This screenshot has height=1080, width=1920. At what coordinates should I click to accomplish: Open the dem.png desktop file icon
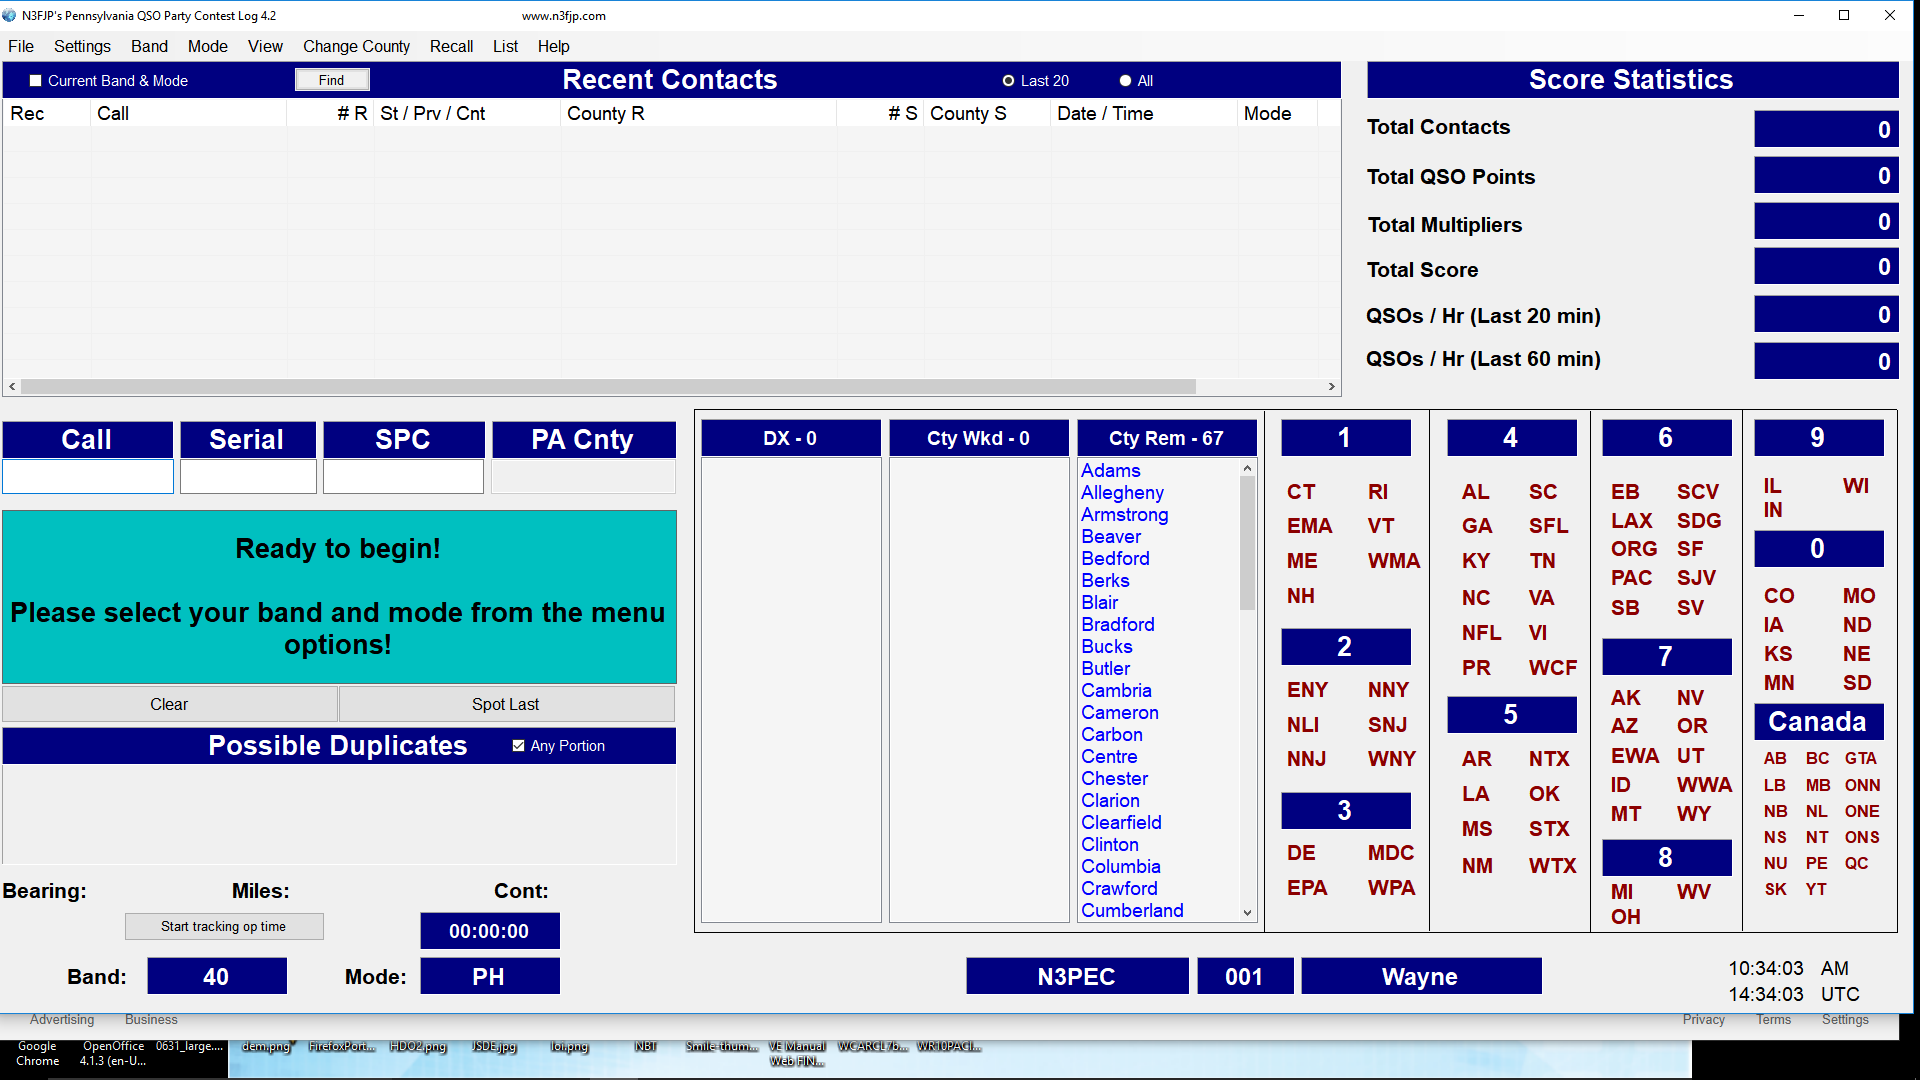pos(266,1046)
